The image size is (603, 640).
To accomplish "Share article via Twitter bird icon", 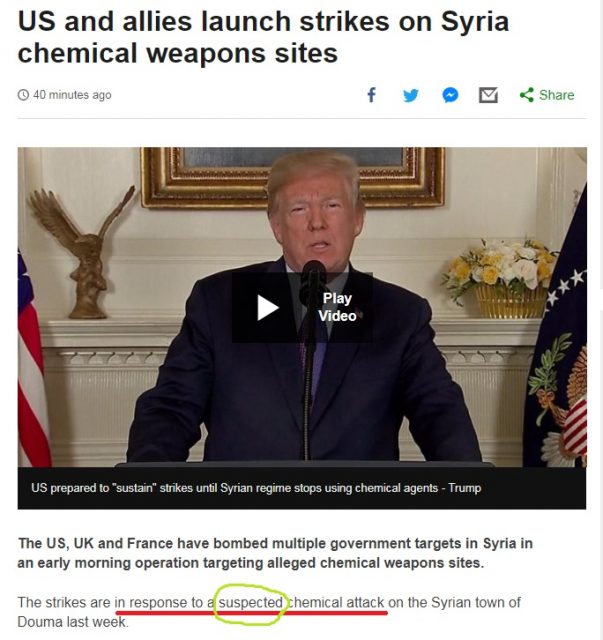I will 411,95.
